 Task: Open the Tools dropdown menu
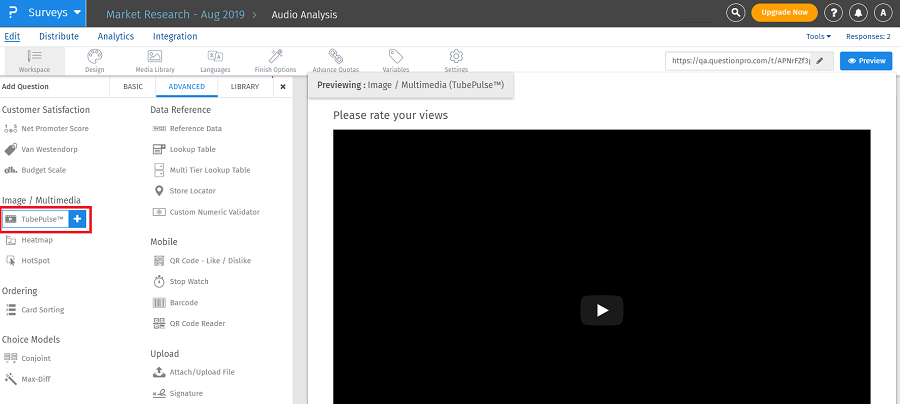[818, 36]
